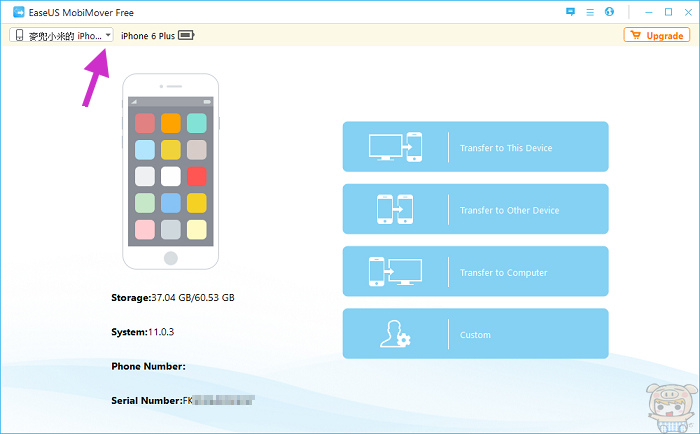Click the phone-to-phone transfer icon
Screen dimensions: 700x434
(x=395, y=209)
